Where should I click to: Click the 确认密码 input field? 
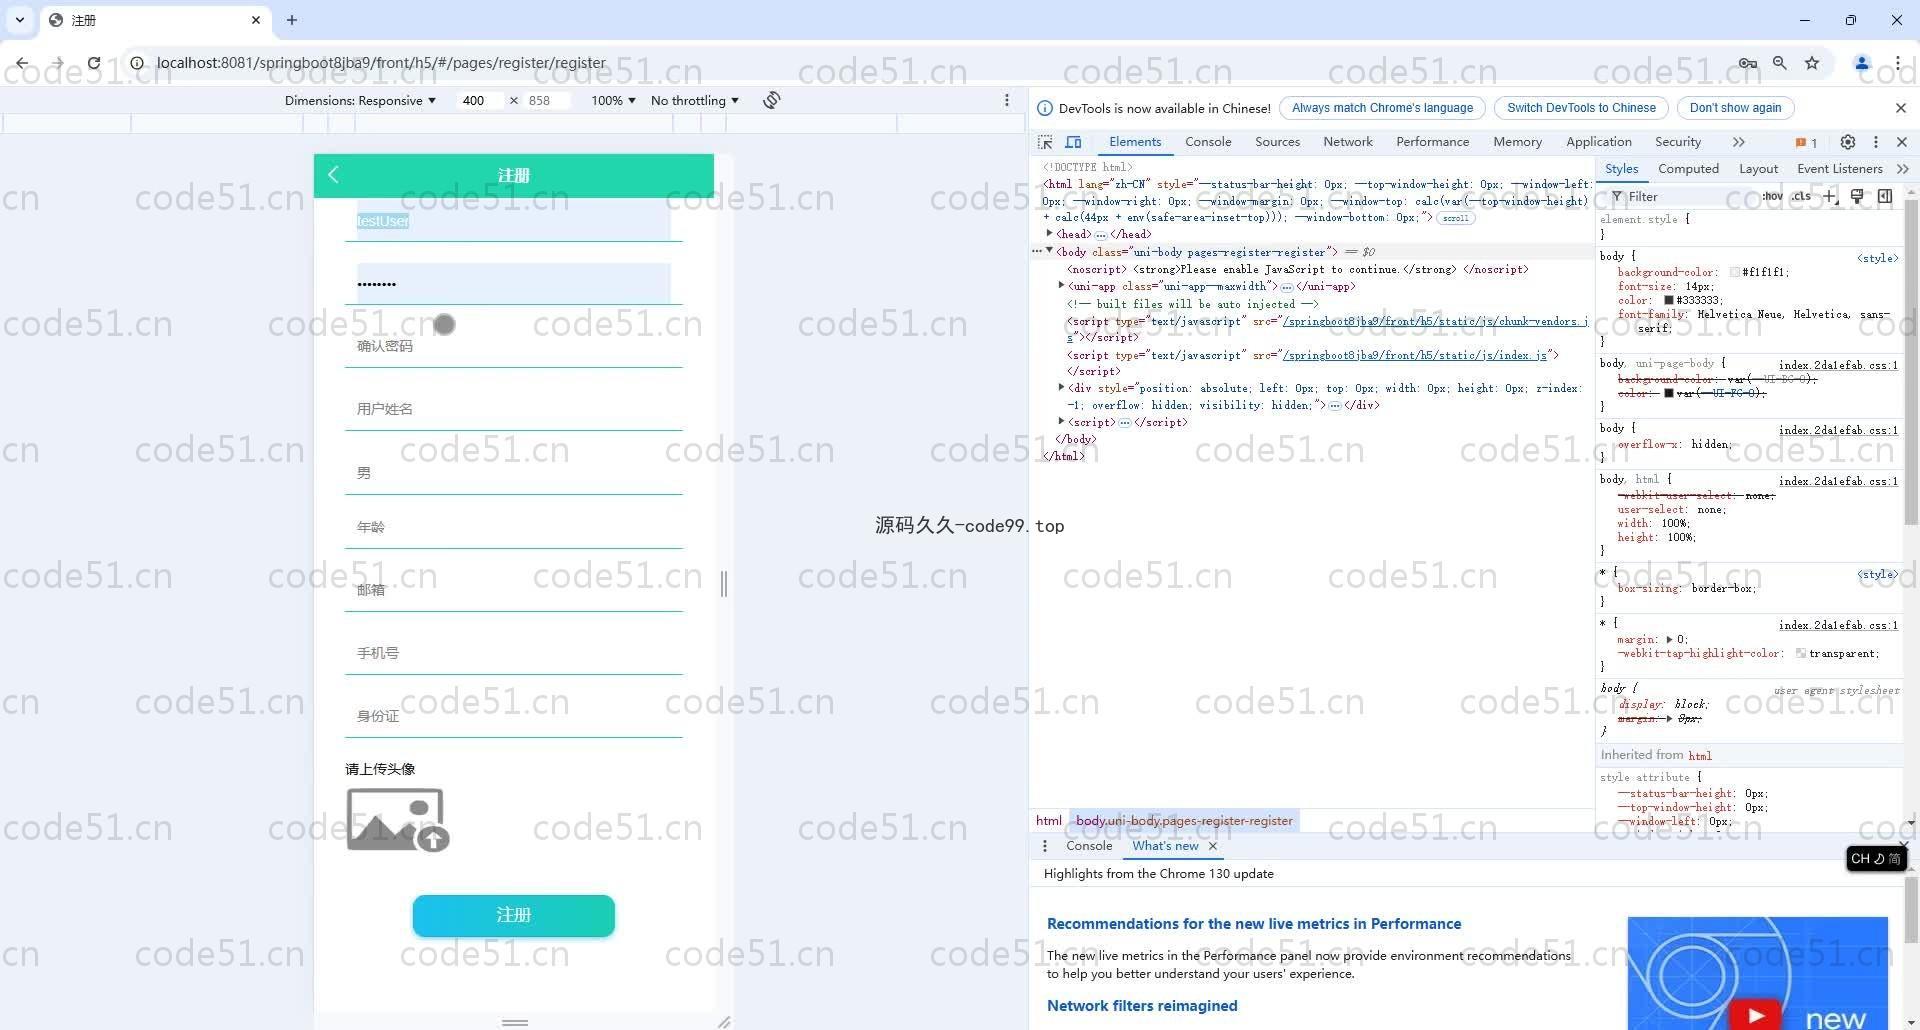click(x=514, y=346)
